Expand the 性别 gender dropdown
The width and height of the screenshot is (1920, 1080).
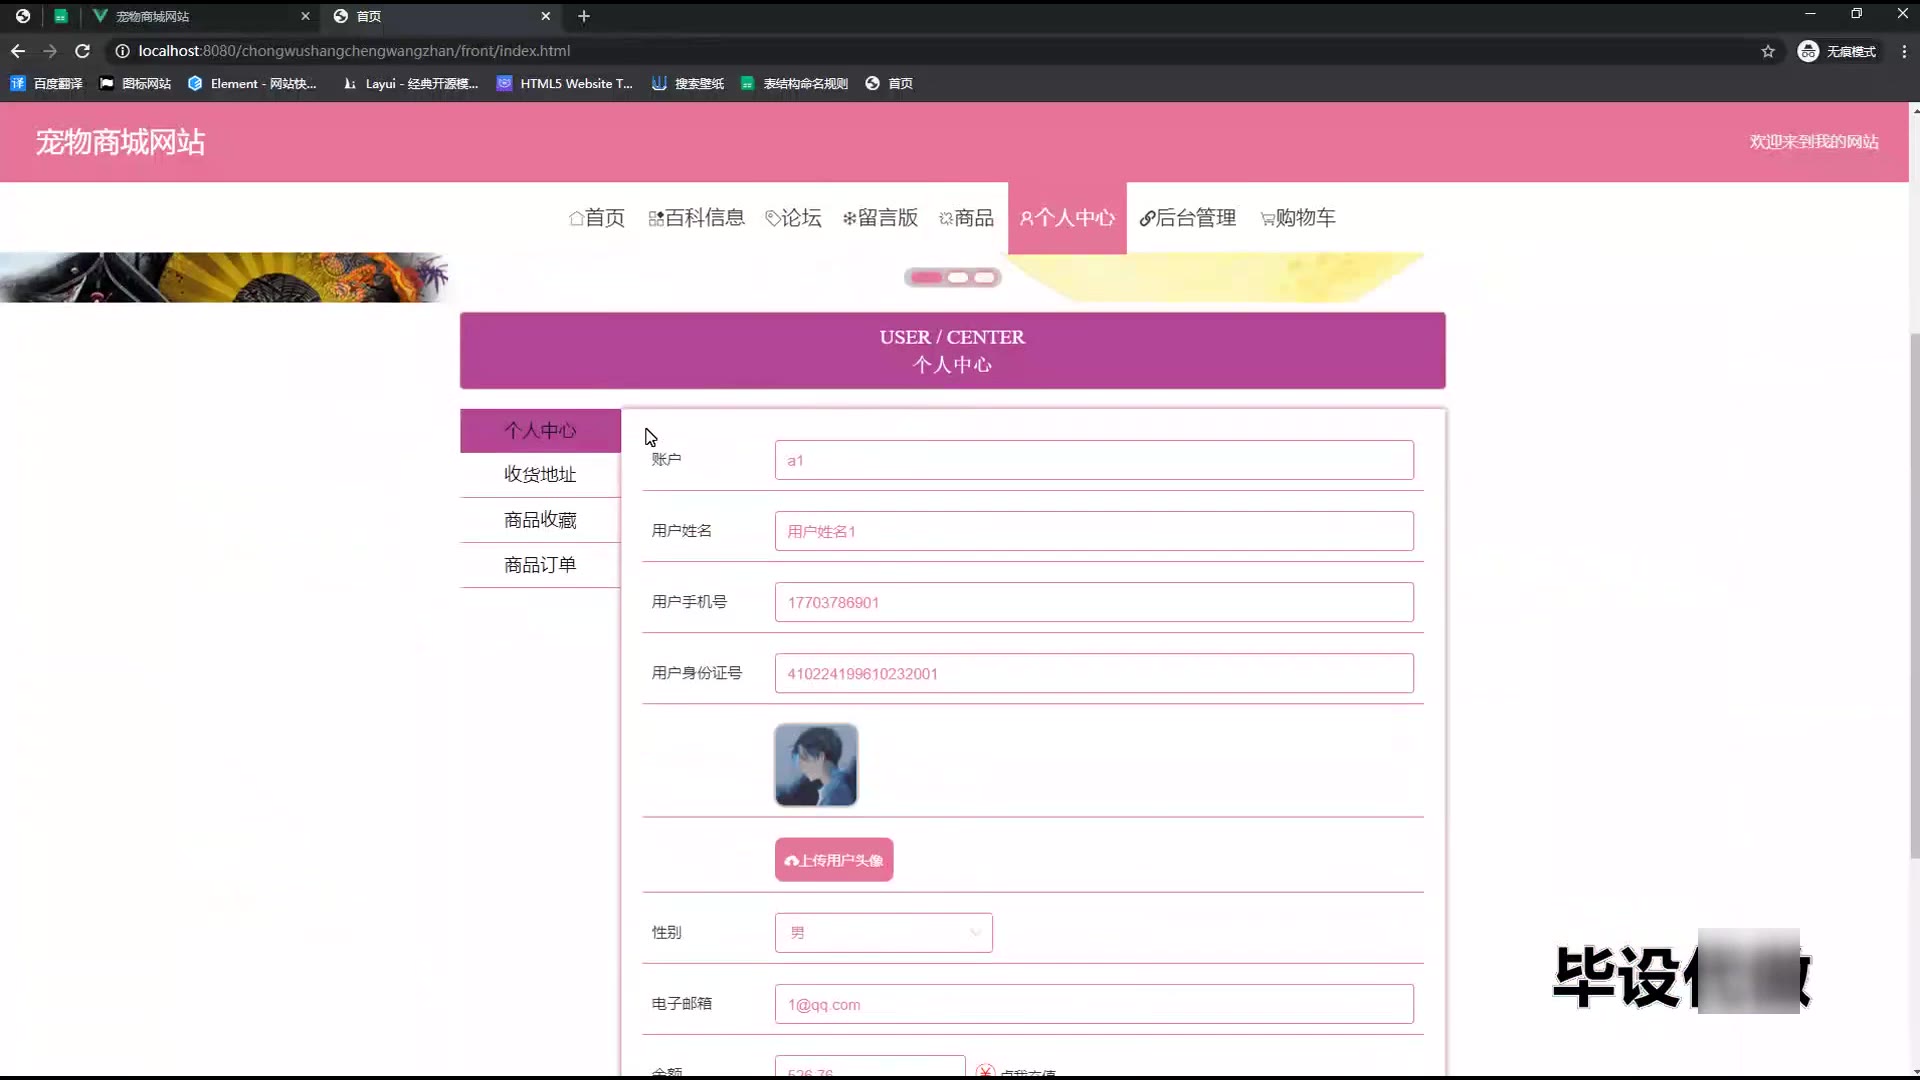883,933
